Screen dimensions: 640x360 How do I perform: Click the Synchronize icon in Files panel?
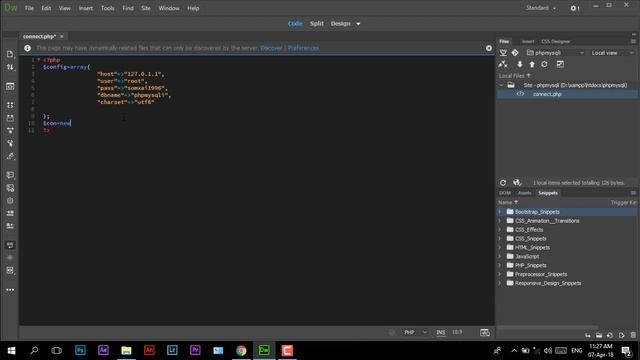click(544, 64)
